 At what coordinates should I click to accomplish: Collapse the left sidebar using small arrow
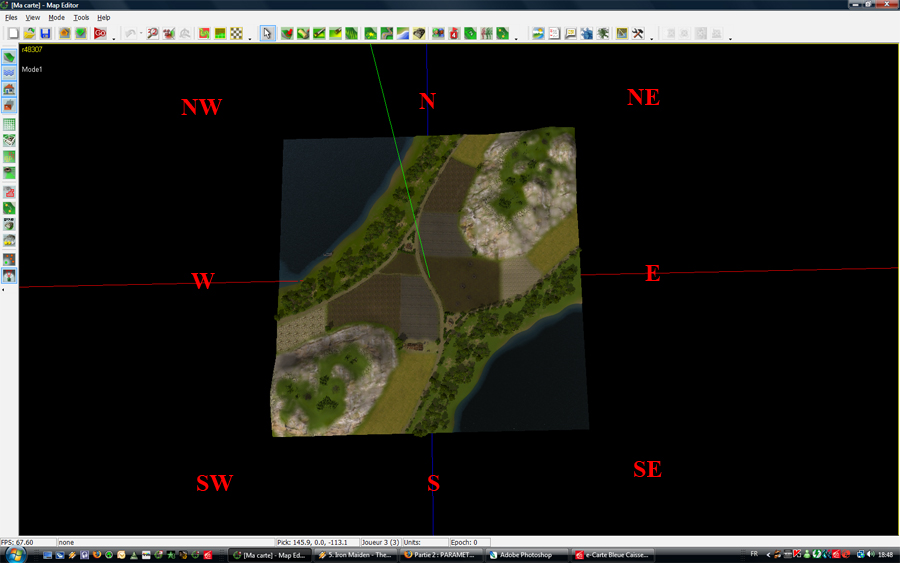(x=3, y=290)
